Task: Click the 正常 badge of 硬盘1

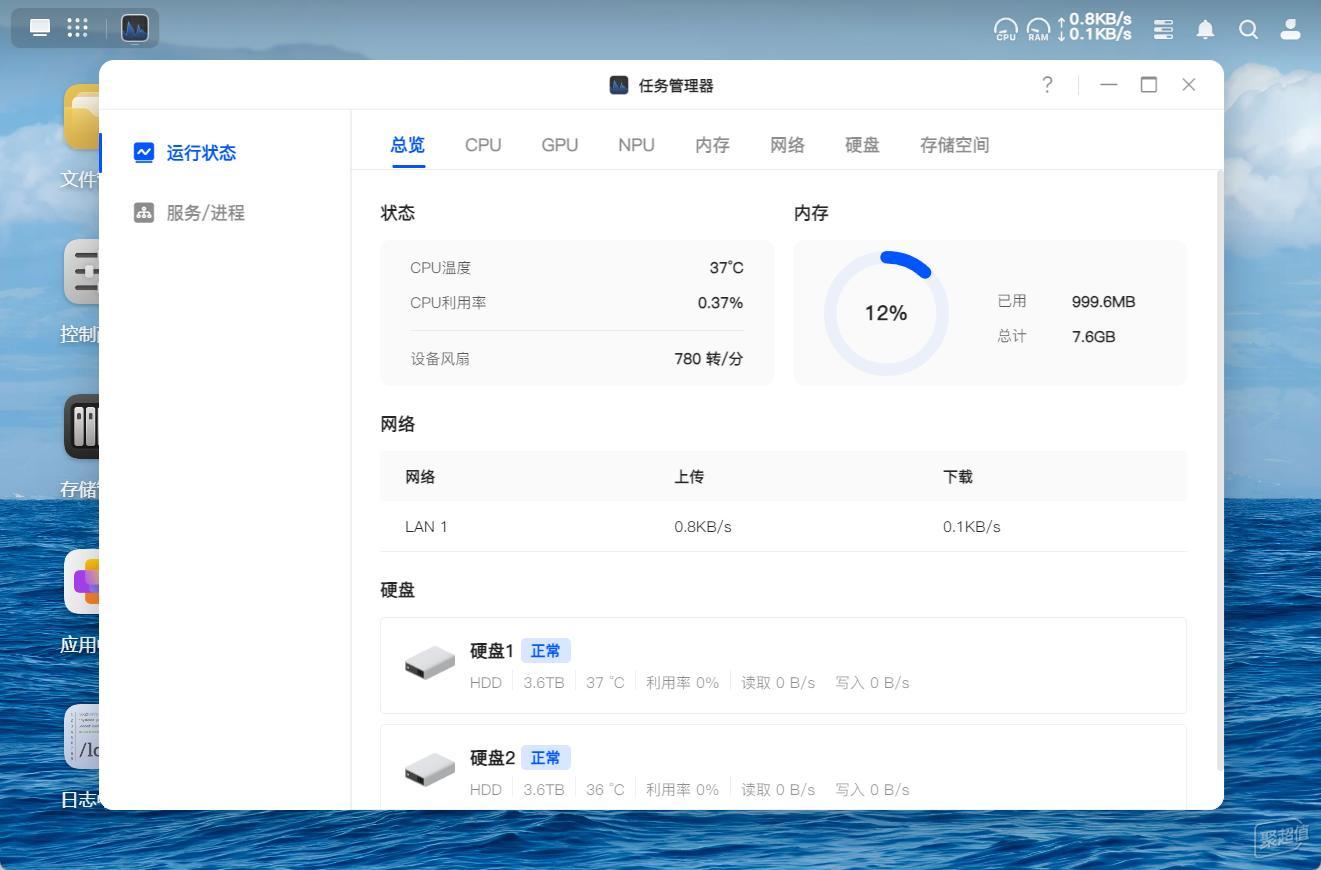Action: point(546,651)
